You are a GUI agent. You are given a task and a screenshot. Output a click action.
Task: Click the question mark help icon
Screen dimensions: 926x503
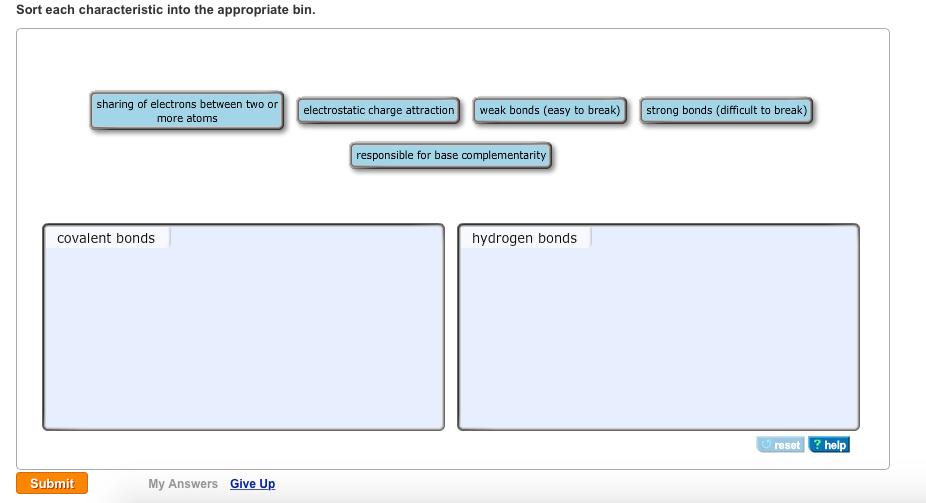[817, 445]
